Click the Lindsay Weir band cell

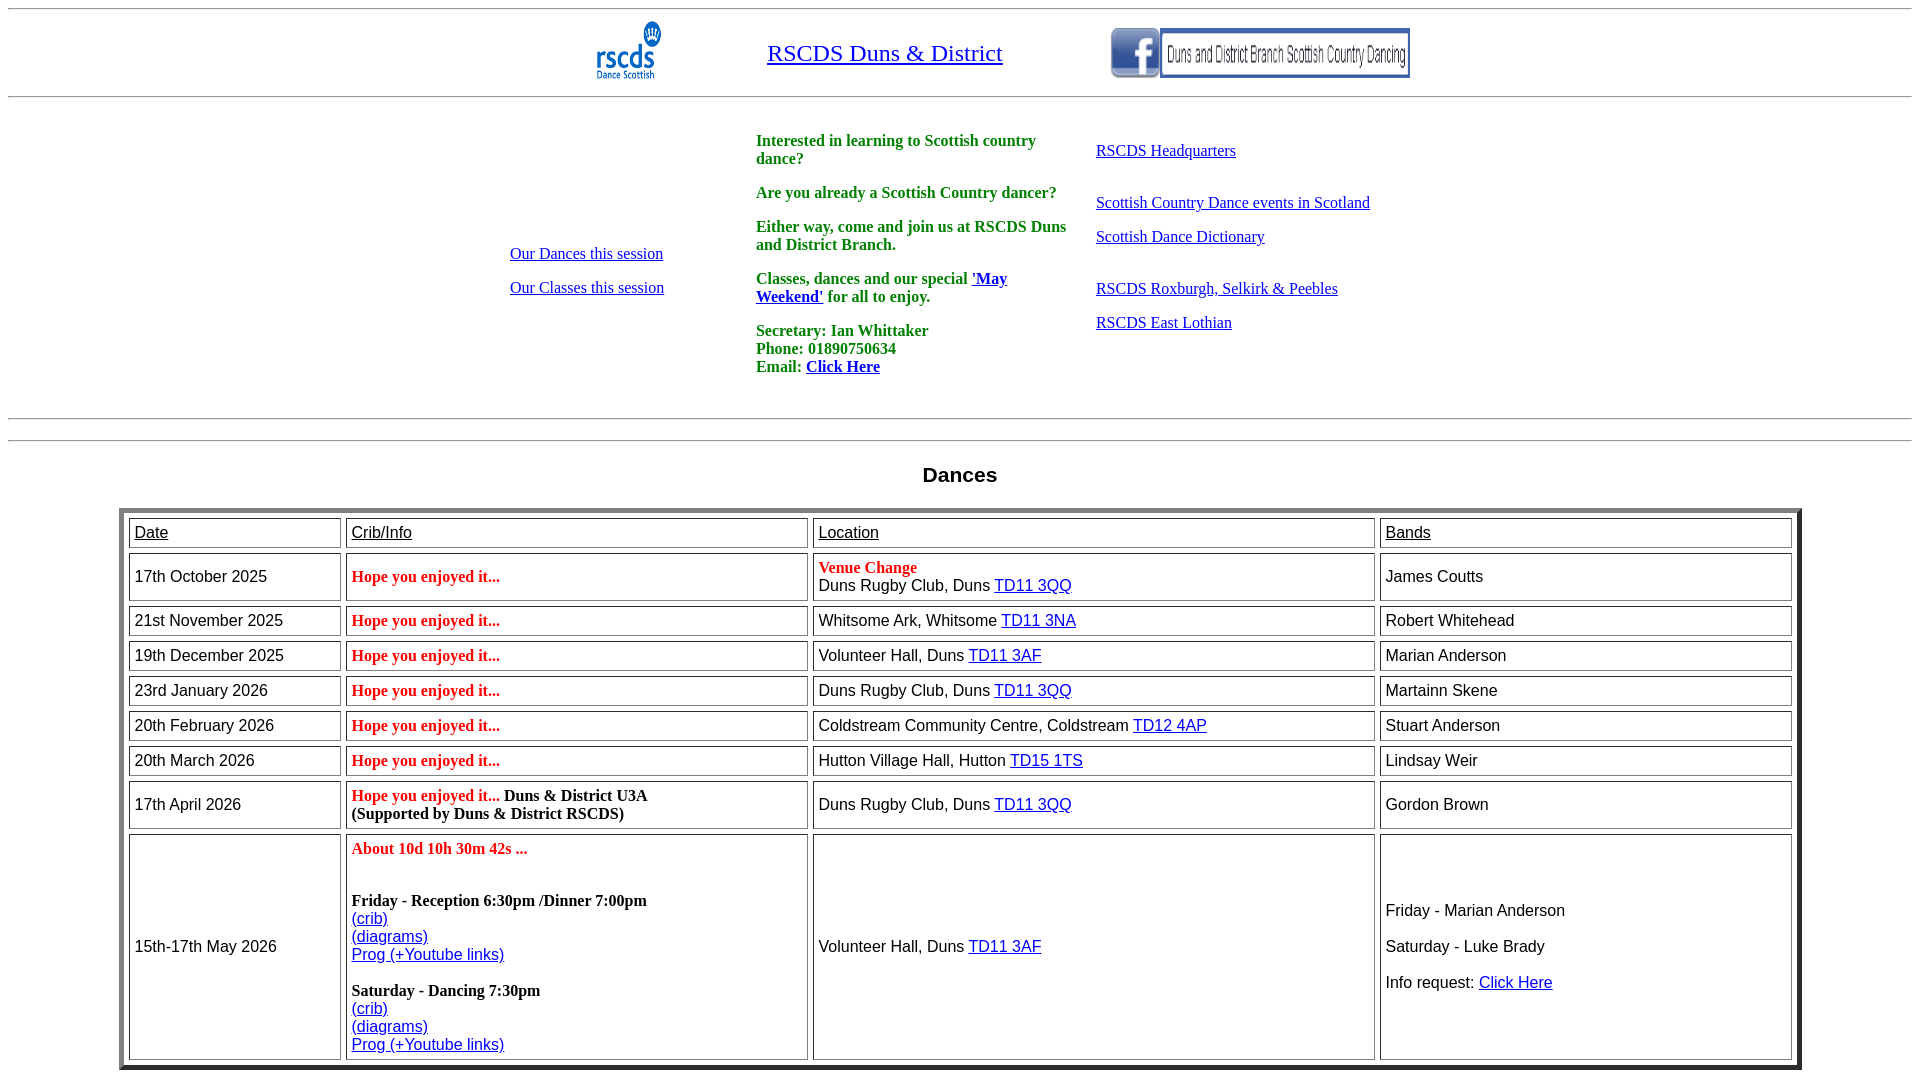(1586, 761)
